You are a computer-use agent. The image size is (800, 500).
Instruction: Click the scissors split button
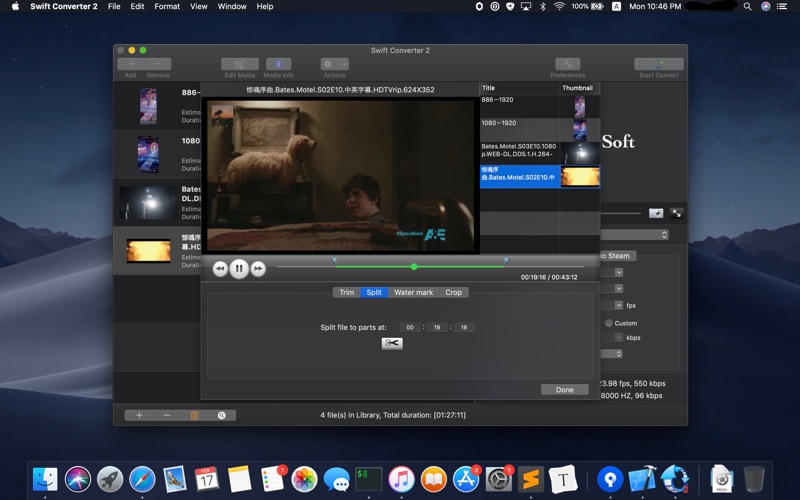coord(391,344)
